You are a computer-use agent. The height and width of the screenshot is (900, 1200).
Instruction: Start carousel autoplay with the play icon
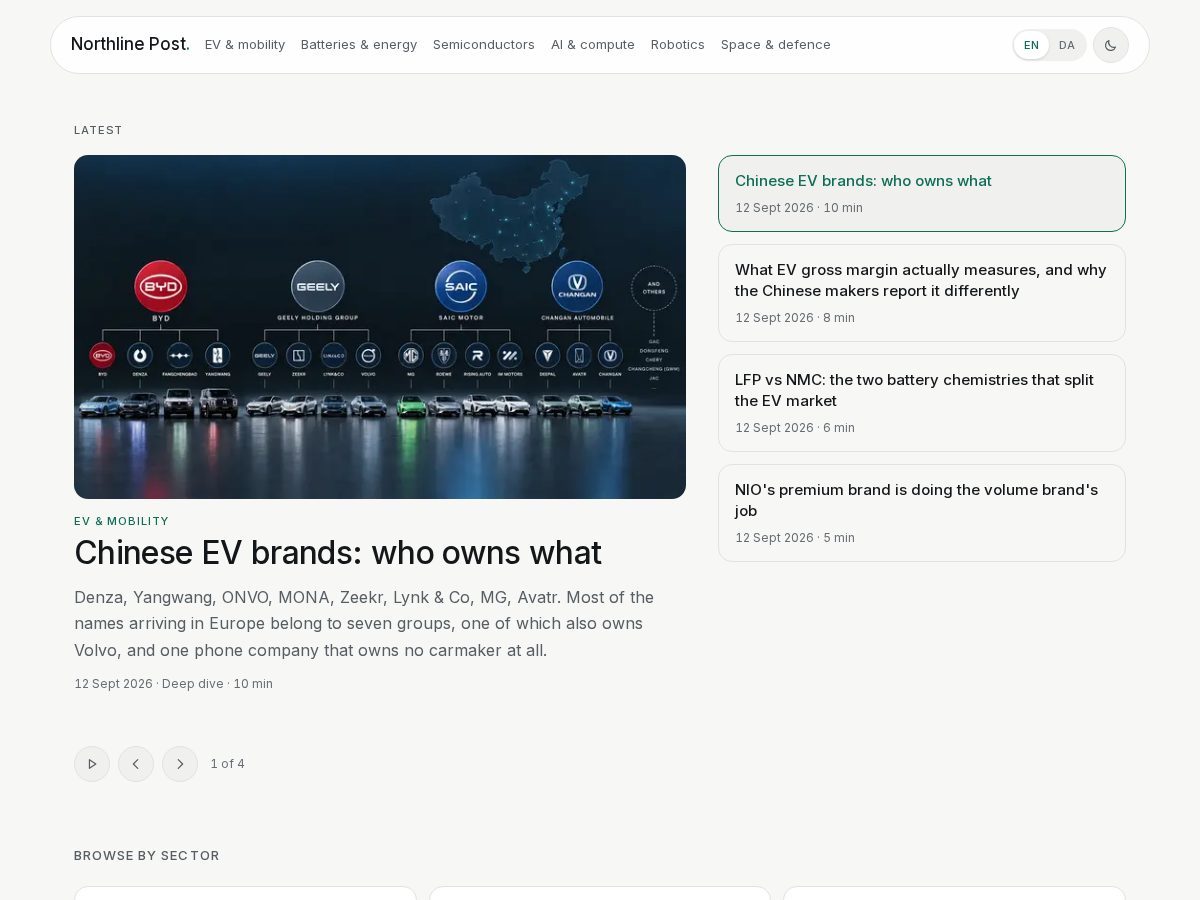pyautogui.click(x=92, y=764)
